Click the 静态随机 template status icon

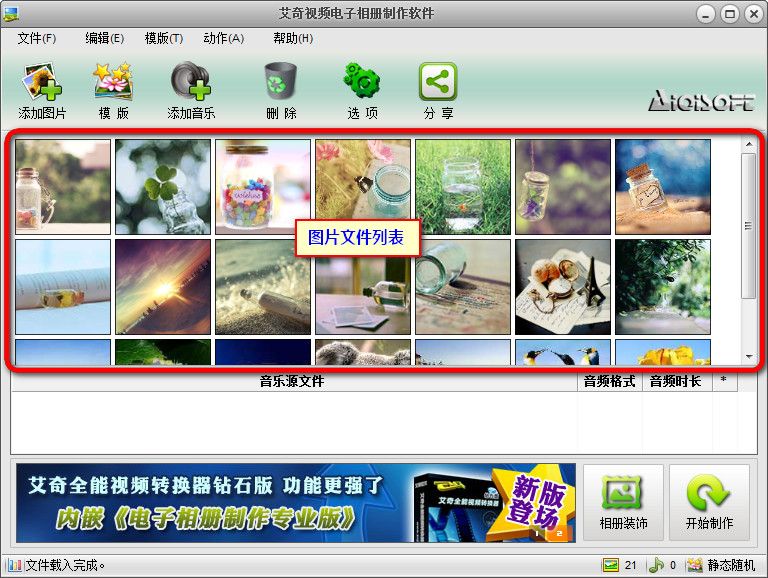tap(694, 565)
